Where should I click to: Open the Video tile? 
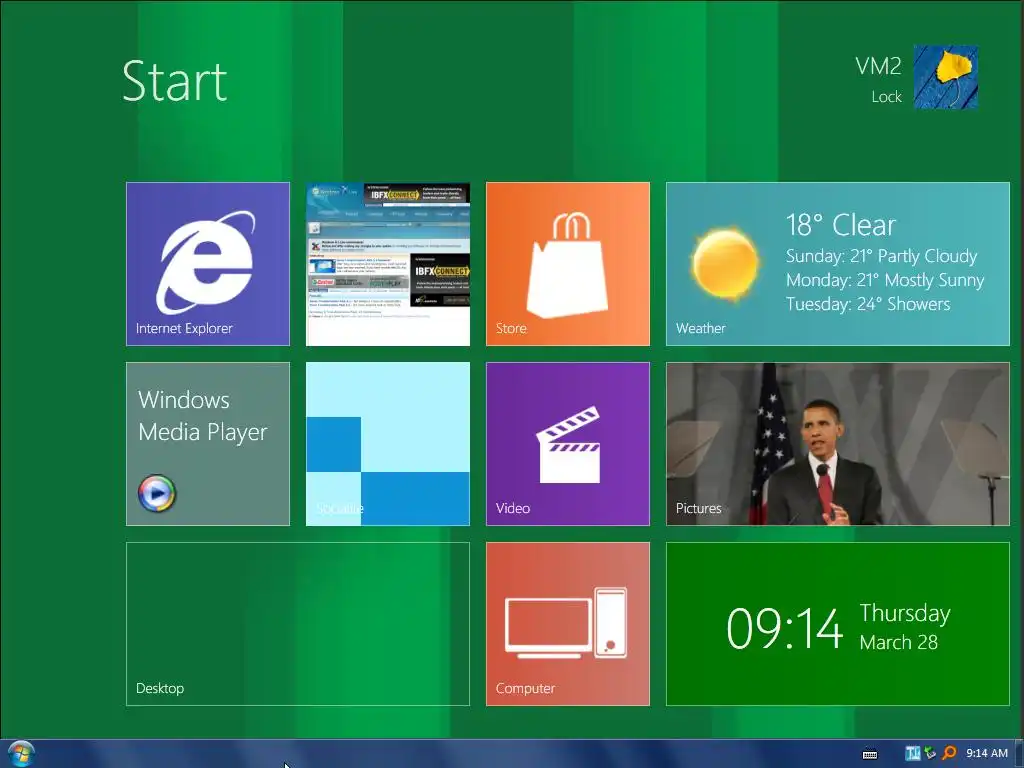(568, 444)
